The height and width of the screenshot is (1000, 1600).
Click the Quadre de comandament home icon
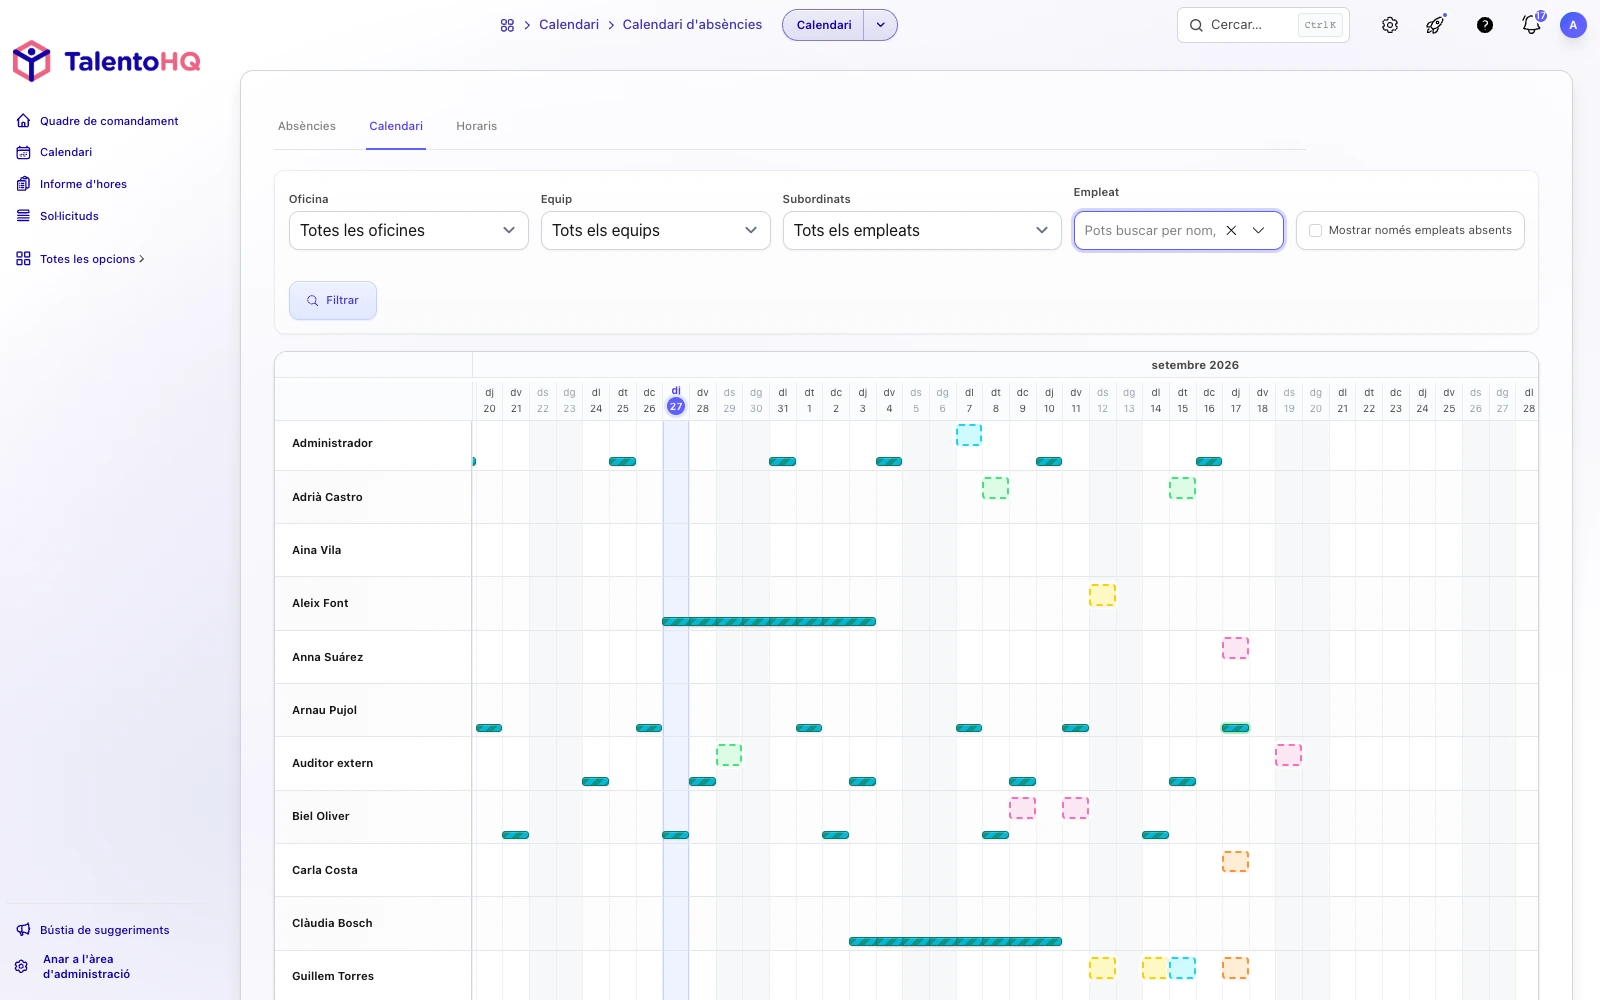[23, 121]
